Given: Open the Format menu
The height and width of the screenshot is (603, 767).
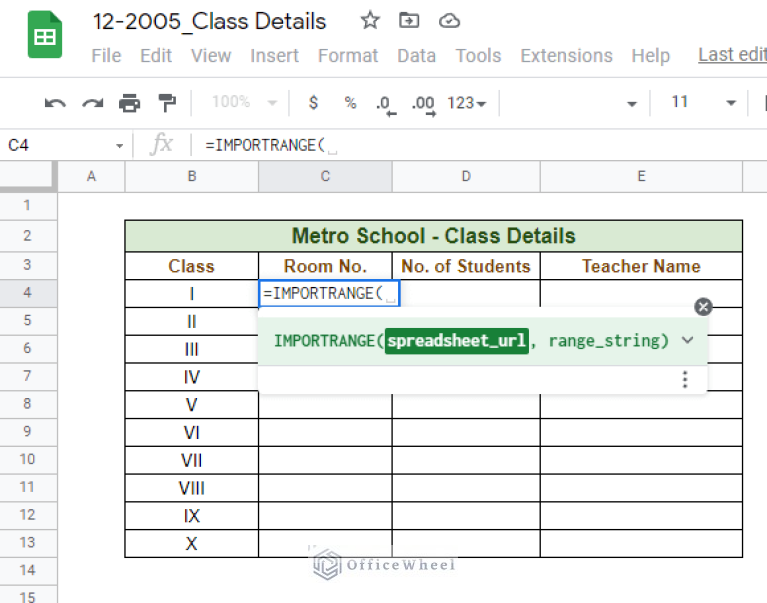Looking at the screenshot, I should (x=347, y=56).
